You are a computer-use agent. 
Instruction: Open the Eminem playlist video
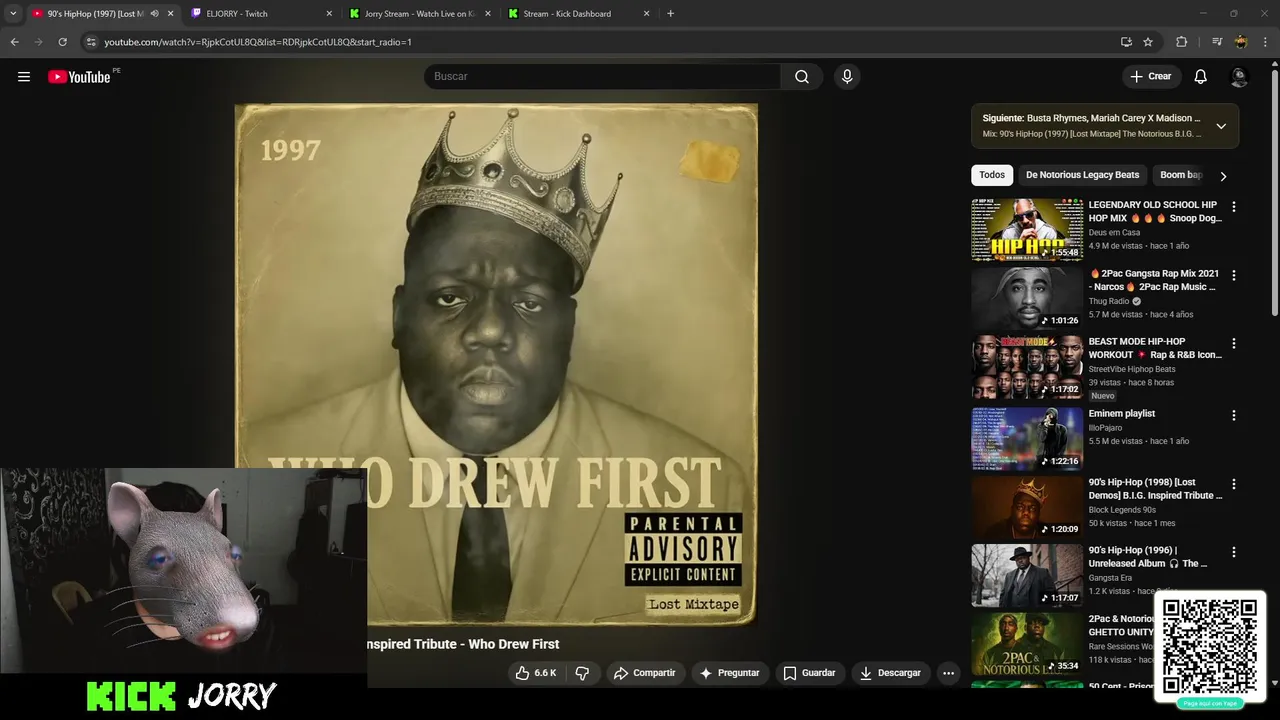coord(1027,438)
